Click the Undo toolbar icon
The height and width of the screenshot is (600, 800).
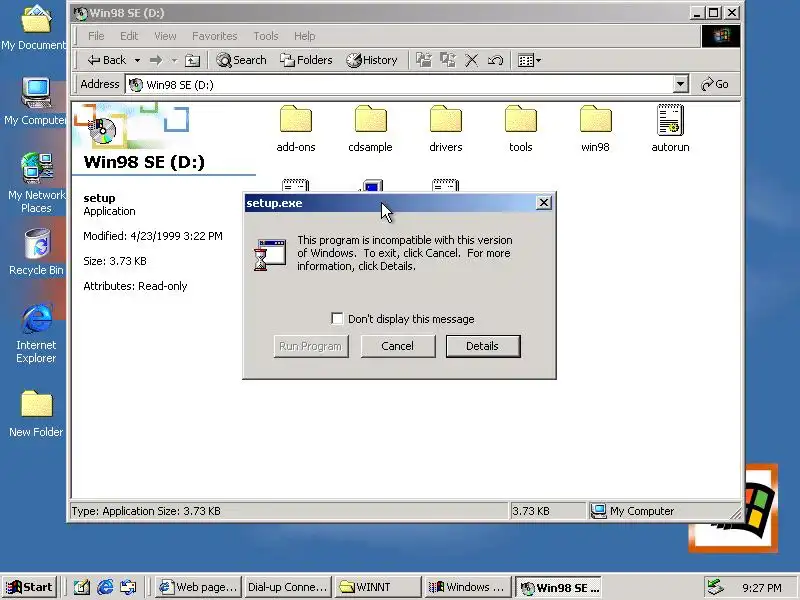(495, 60)
